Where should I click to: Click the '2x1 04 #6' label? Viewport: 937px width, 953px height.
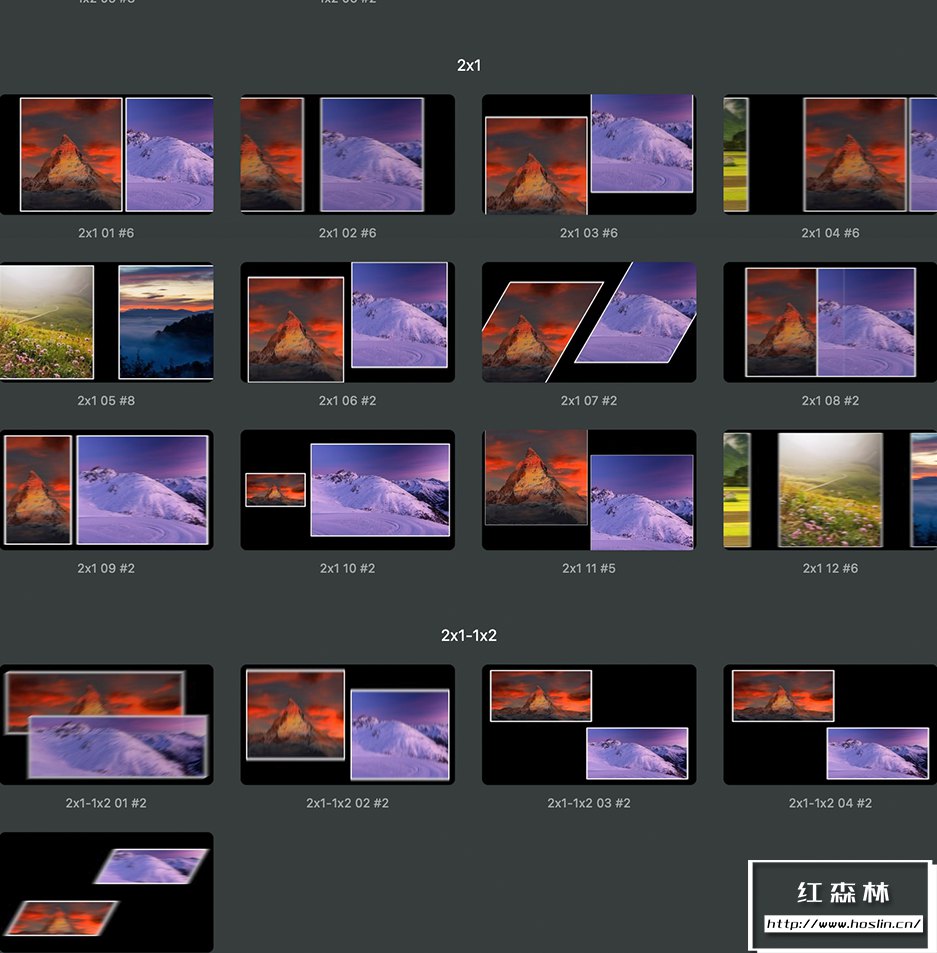tap(830, 233)
